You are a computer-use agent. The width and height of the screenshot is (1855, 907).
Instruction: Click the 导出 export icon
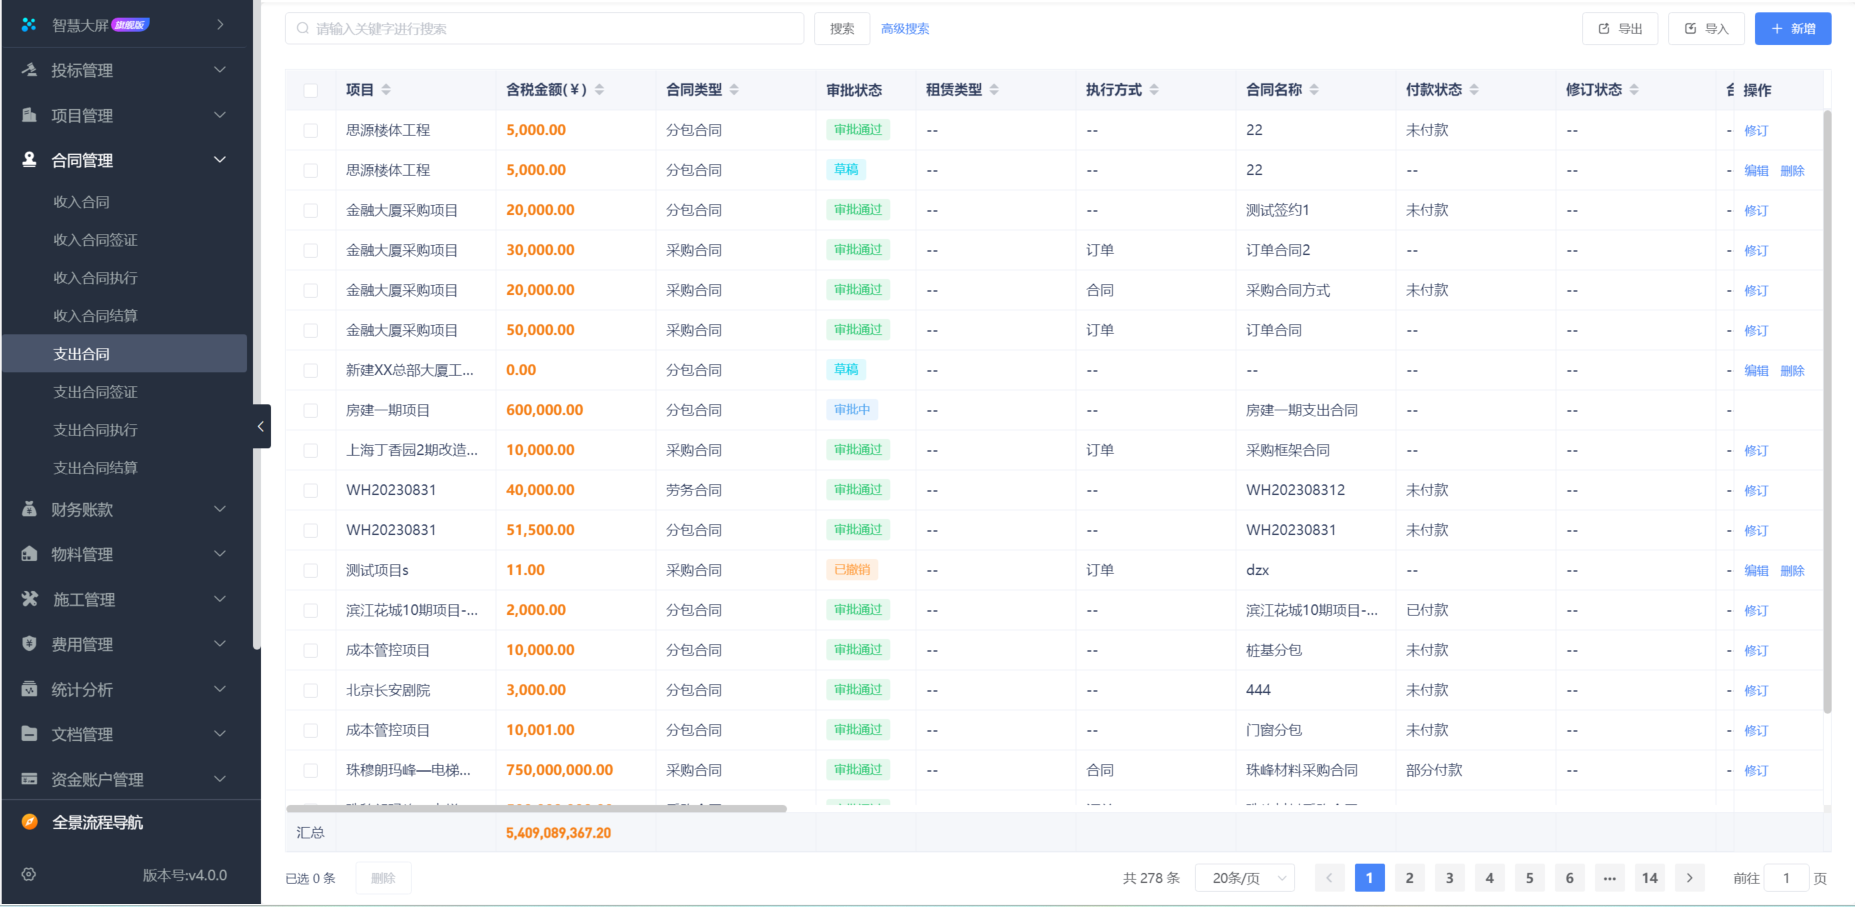coord(1604,28)
